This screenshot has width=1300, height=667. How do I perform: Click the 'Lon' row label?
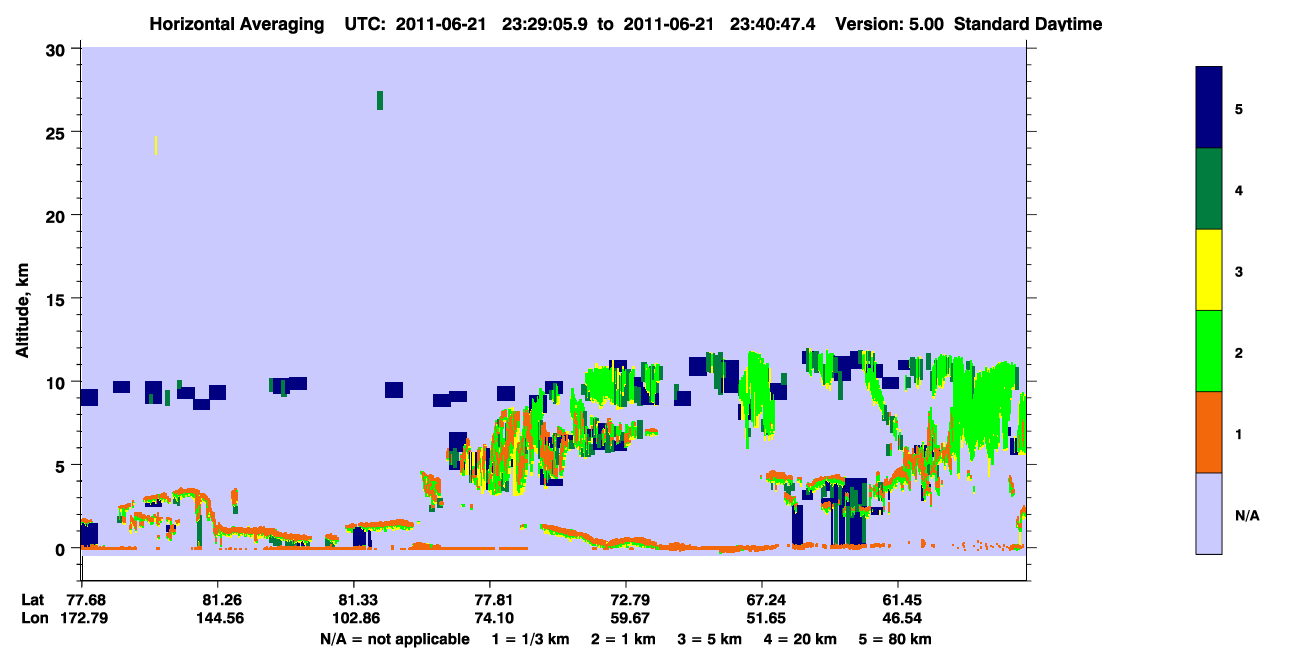click(33, 618)
